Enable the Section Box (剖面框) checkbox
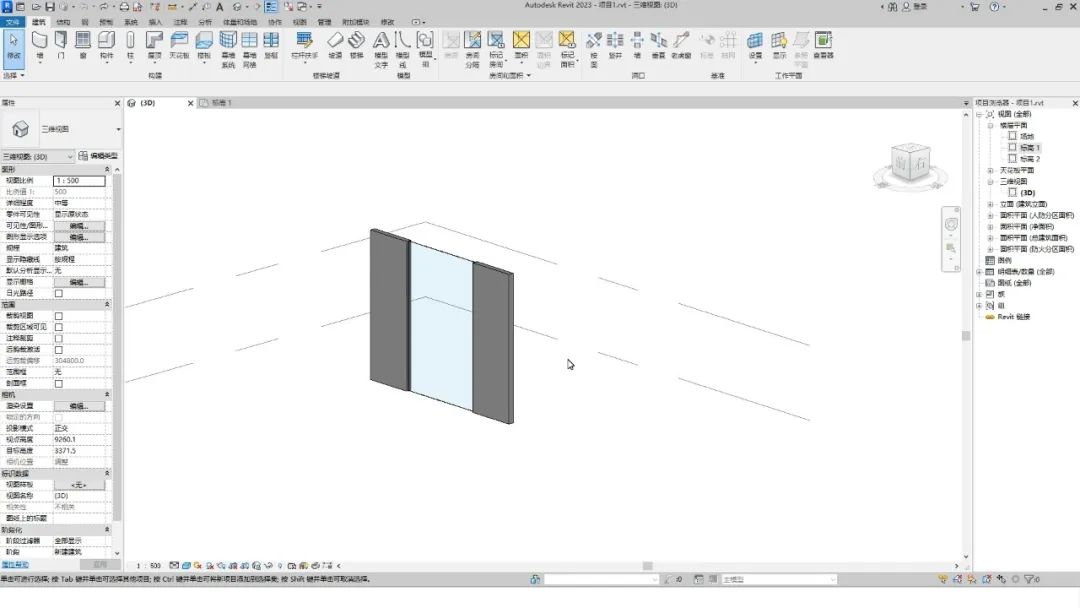This screenshot has width=1080, height=608. [59, 384]
